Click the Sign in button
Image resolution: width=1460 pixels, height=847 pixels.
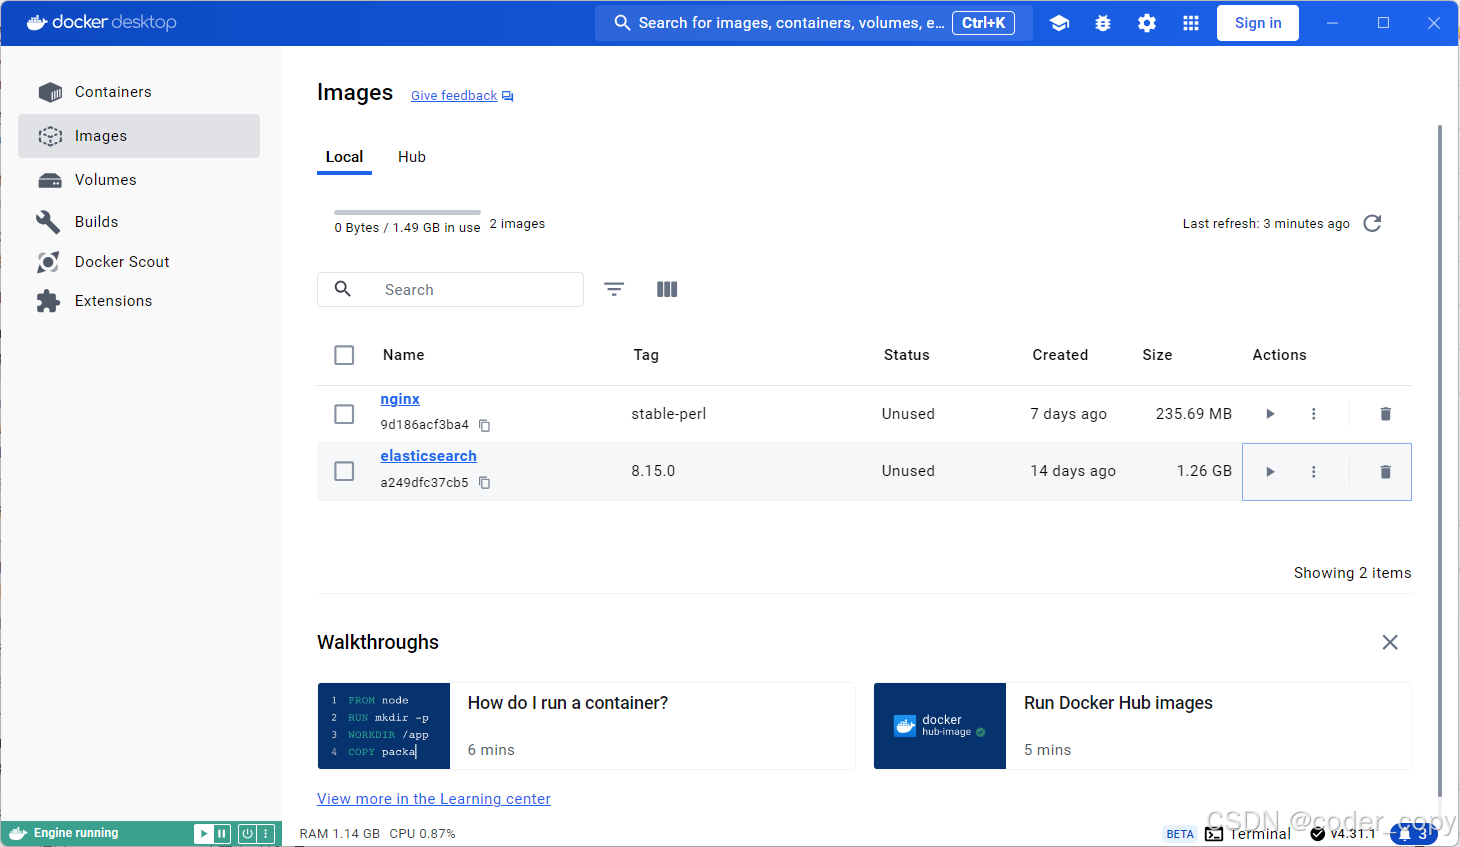click(x=1257, y=23)
